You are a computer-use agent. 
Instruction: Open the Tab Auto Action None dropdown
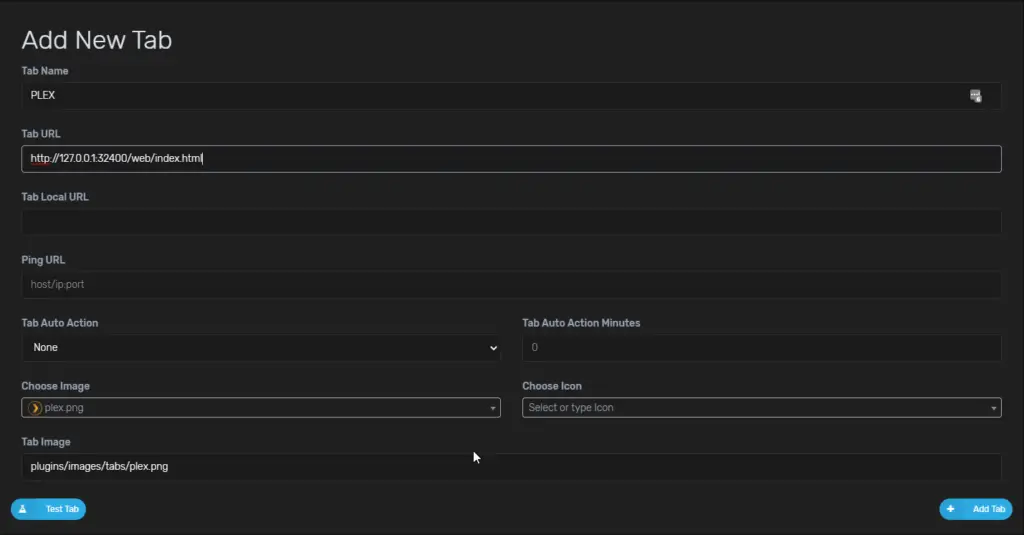(x=261, y=348)
